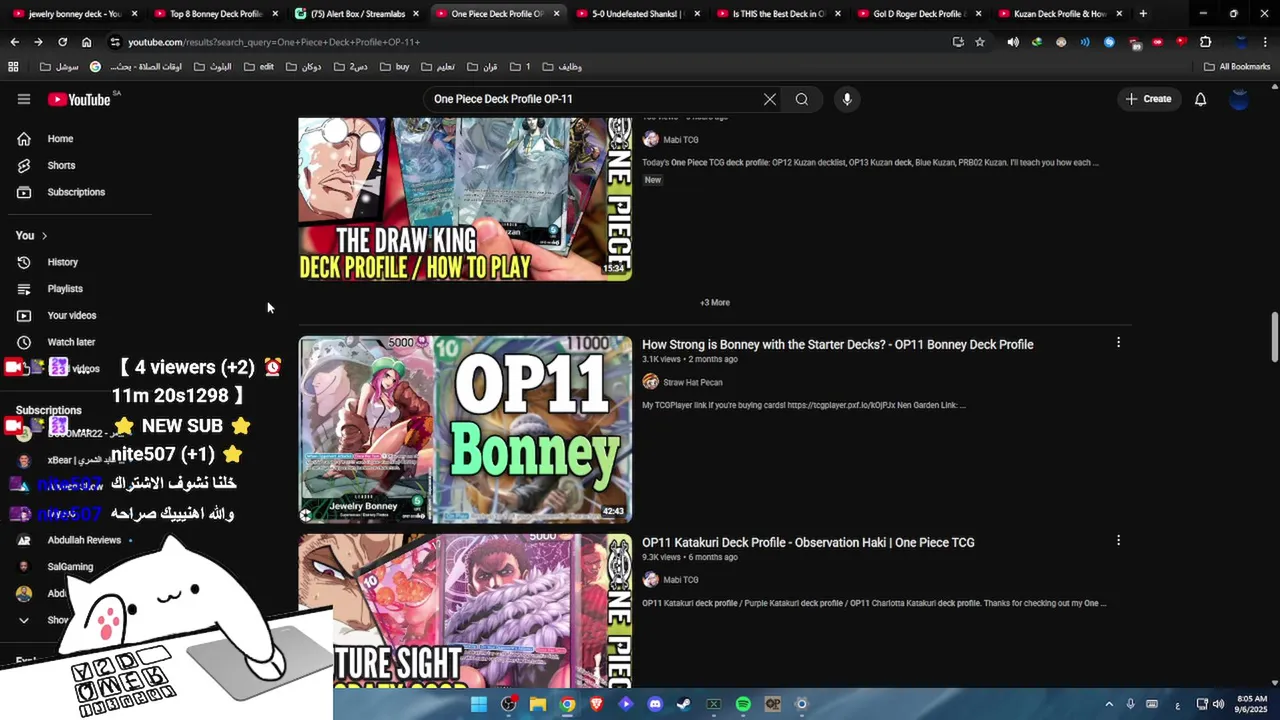Viewport: 1280px width, 720px height.
Task: Go forward with the browser forward arrow
Action: (x=38, y=42)
